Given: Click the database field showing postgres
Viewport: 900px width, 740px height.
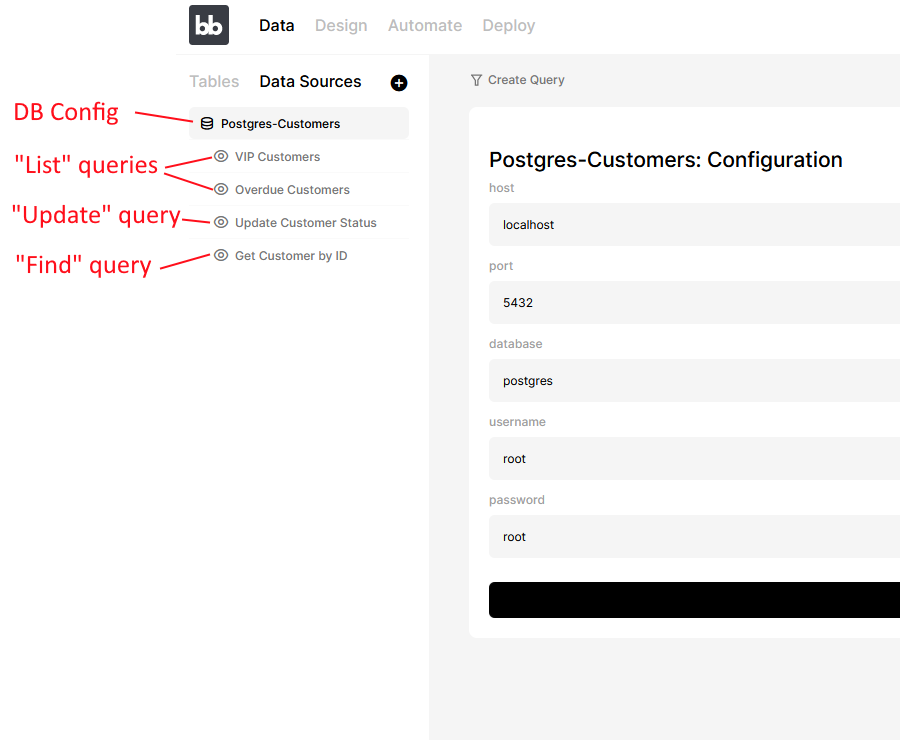Looking at the screenshot, I should click(x=694, y=380).
